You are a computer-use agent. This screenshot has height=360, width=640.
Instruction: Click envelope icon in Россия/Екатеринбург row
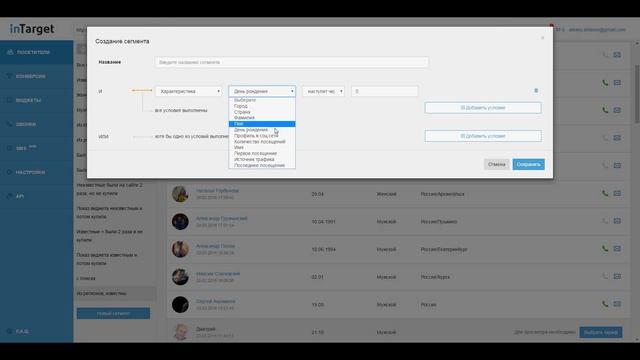click(617, 249)
